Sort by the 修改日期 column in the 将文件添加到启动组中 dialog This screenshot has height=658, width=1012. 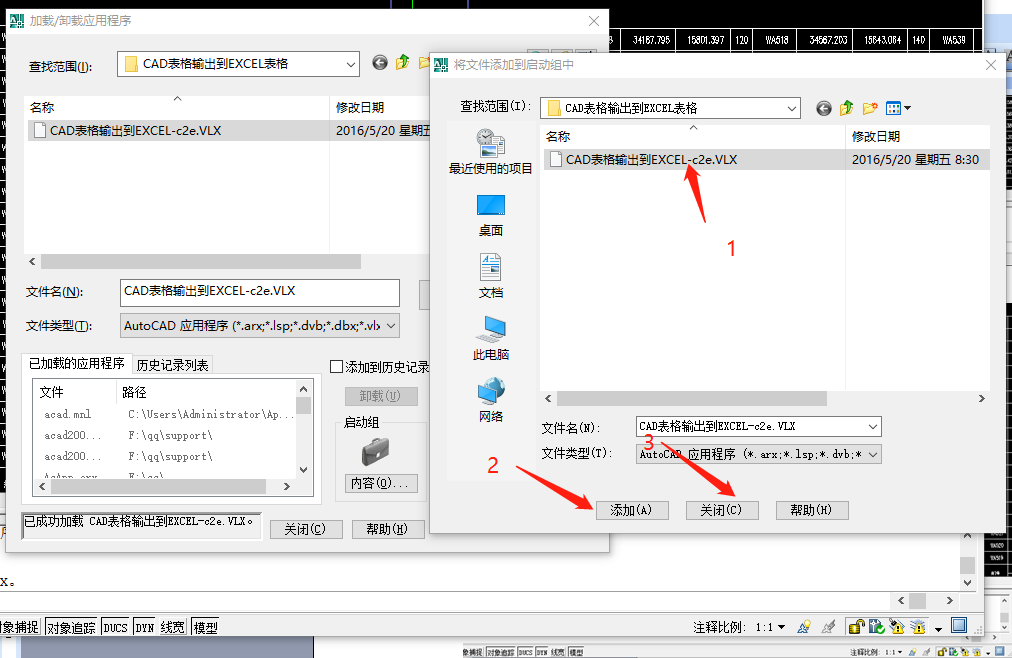coord(917,136)
